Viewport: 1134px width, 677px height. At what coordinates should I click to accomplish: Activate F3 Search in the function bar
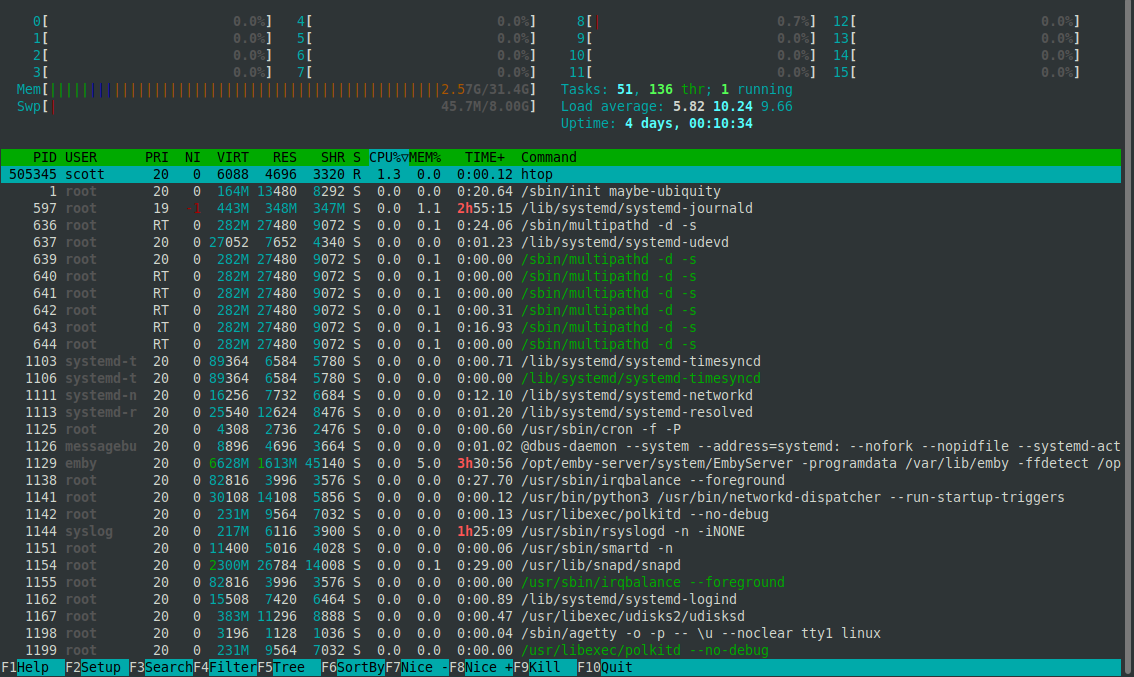(161, 667)
